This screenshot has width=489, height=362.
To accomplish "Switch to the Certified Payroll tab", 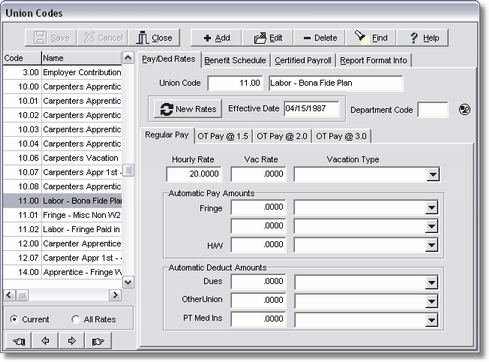I will 303,60.
